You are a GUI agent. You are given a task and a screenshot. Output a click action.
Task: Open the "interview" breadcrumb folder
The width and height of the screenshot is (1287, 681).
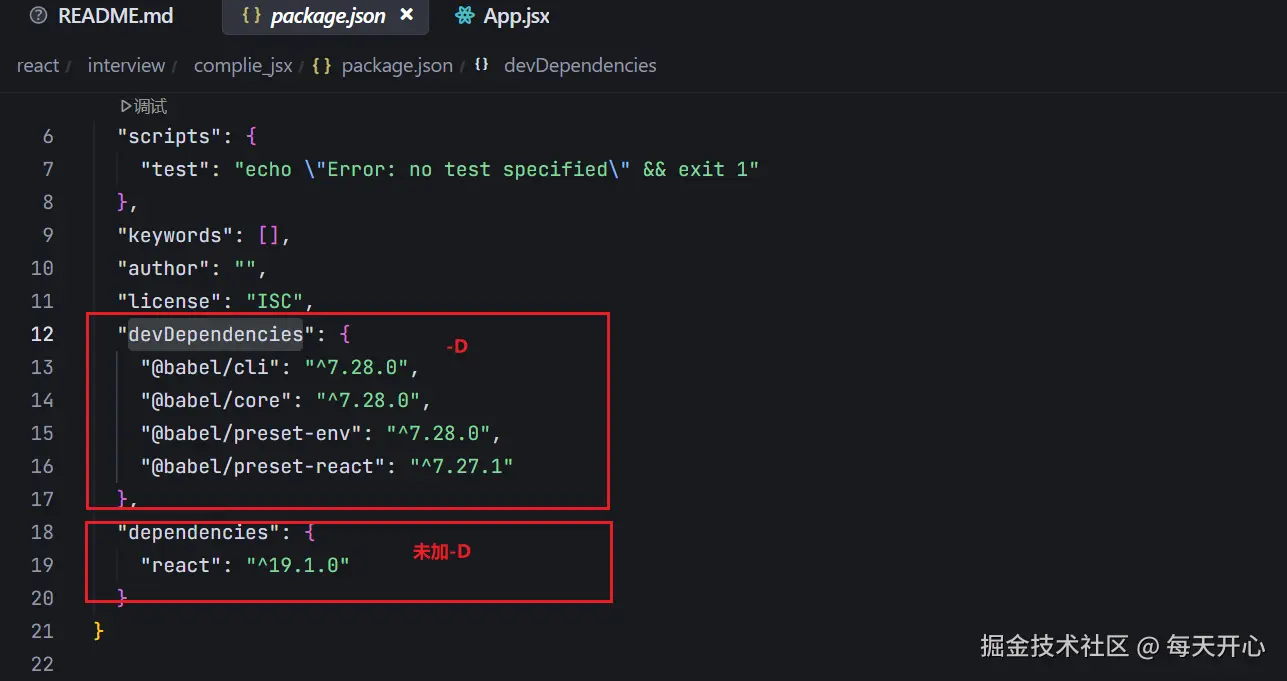click(126, 66)
